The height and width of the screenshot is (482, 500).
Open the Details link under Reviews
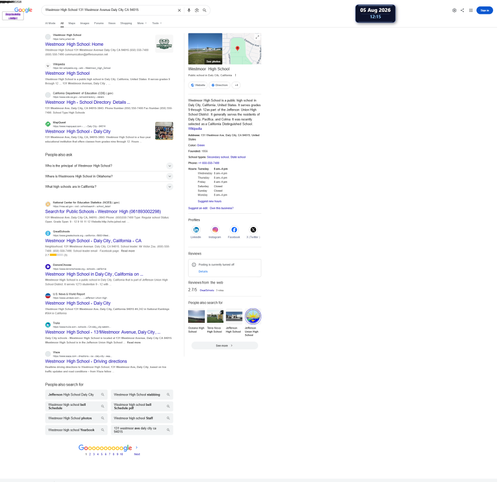pos(203,272)
